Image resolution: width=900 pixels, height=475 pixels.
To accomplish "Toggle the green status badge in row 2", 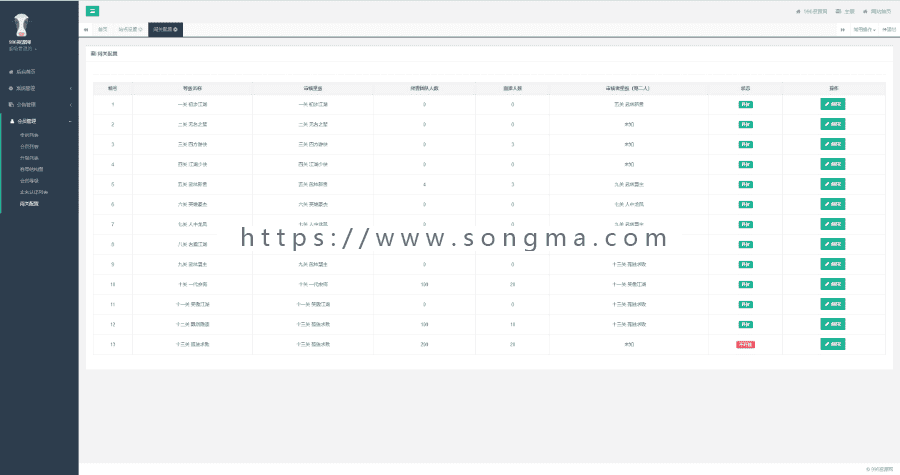I will coord(745,124).
